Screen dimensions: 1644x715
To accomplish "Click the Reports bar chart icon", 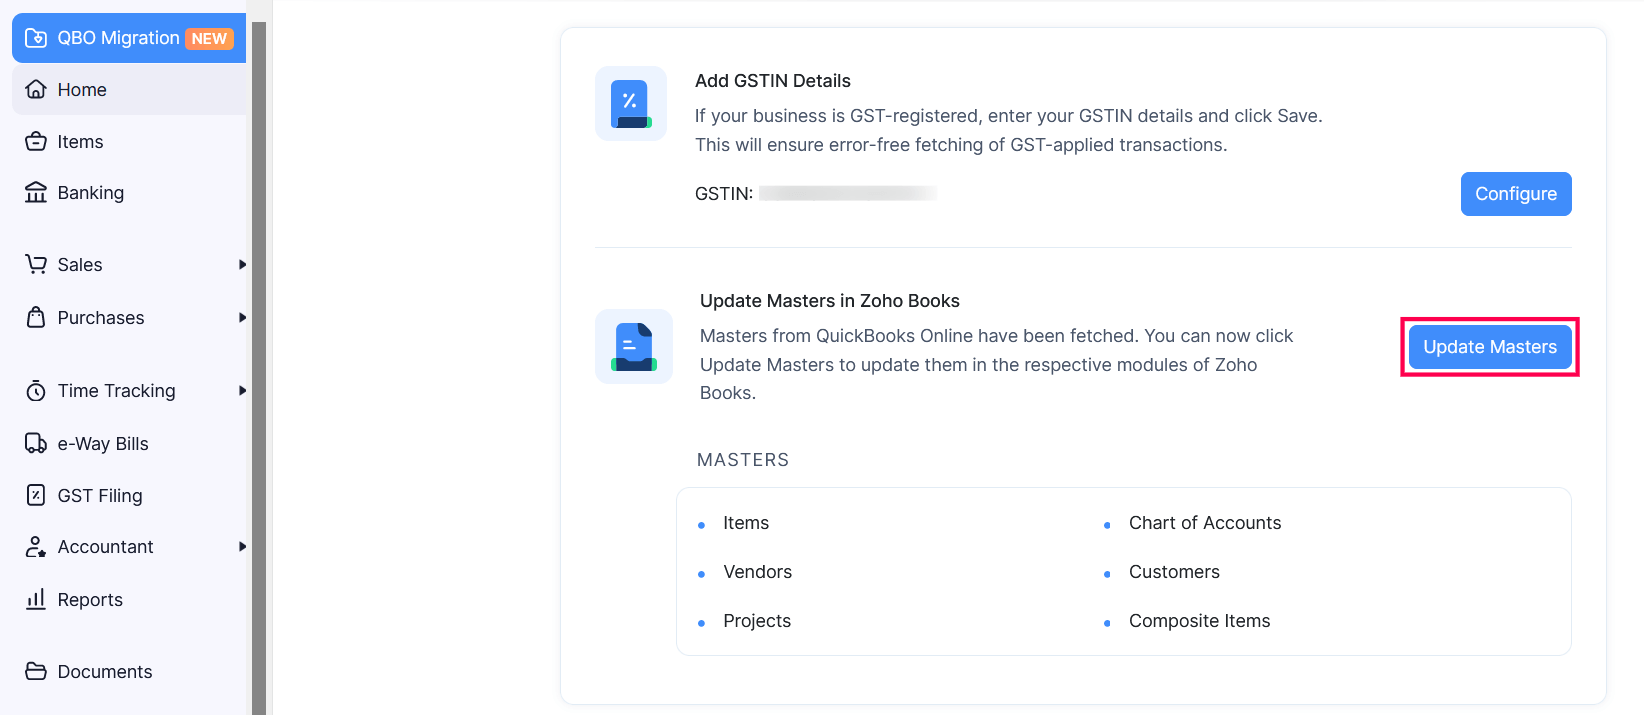I will [x=36, y=599].
